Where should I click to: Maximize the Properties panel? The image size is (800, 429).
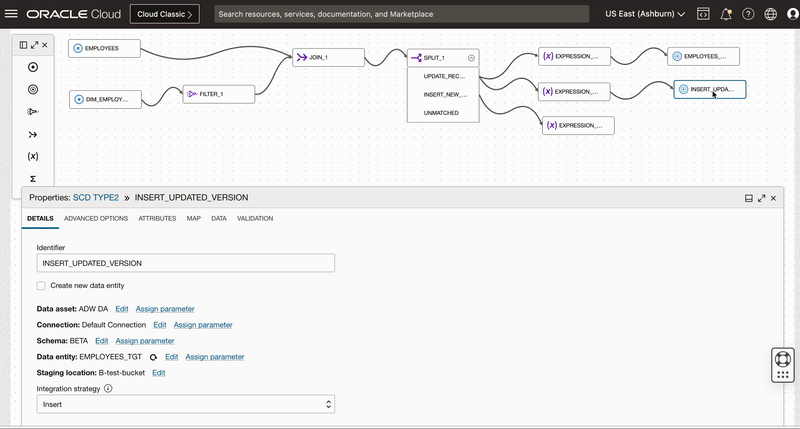pos(761,198)
